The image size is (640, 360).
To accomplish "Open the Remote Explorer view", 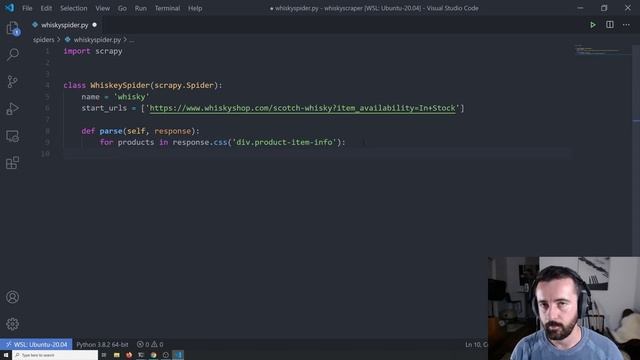I will click(x=13, y=136).
